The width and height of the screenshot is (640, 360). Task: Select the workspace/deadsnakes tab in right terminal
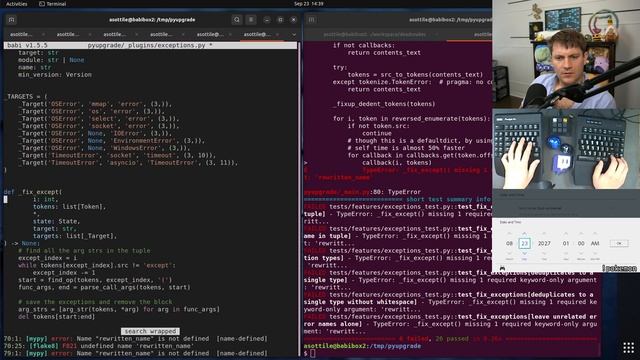tap(374, 35)
